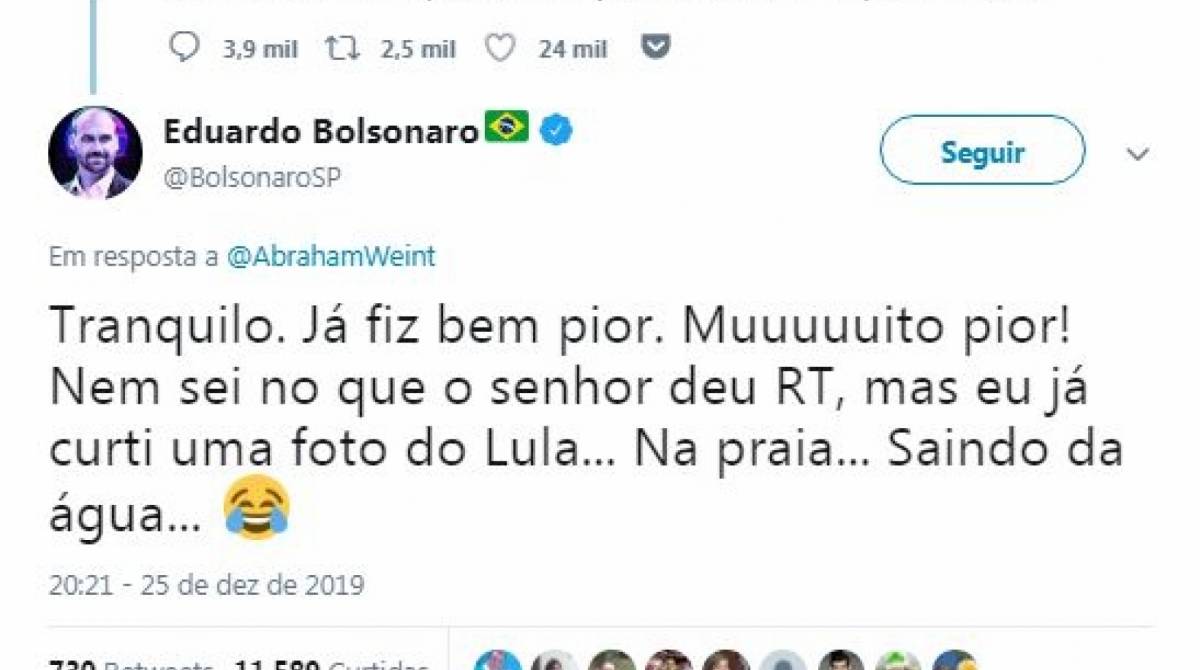Click the @BolsonaroSP handle

coord(250,175)
